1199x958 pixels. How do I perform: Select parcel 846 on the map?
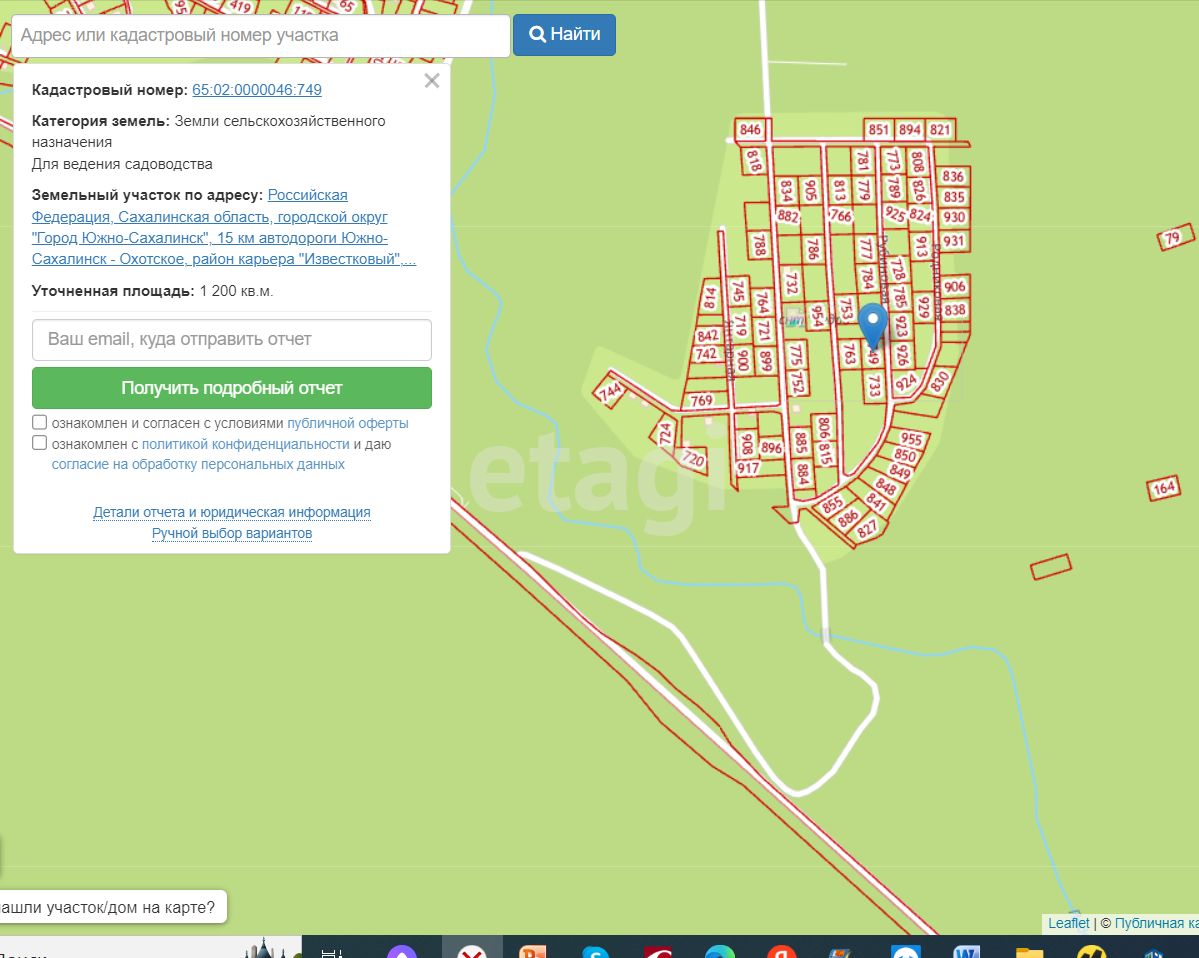tap(750, 129)
